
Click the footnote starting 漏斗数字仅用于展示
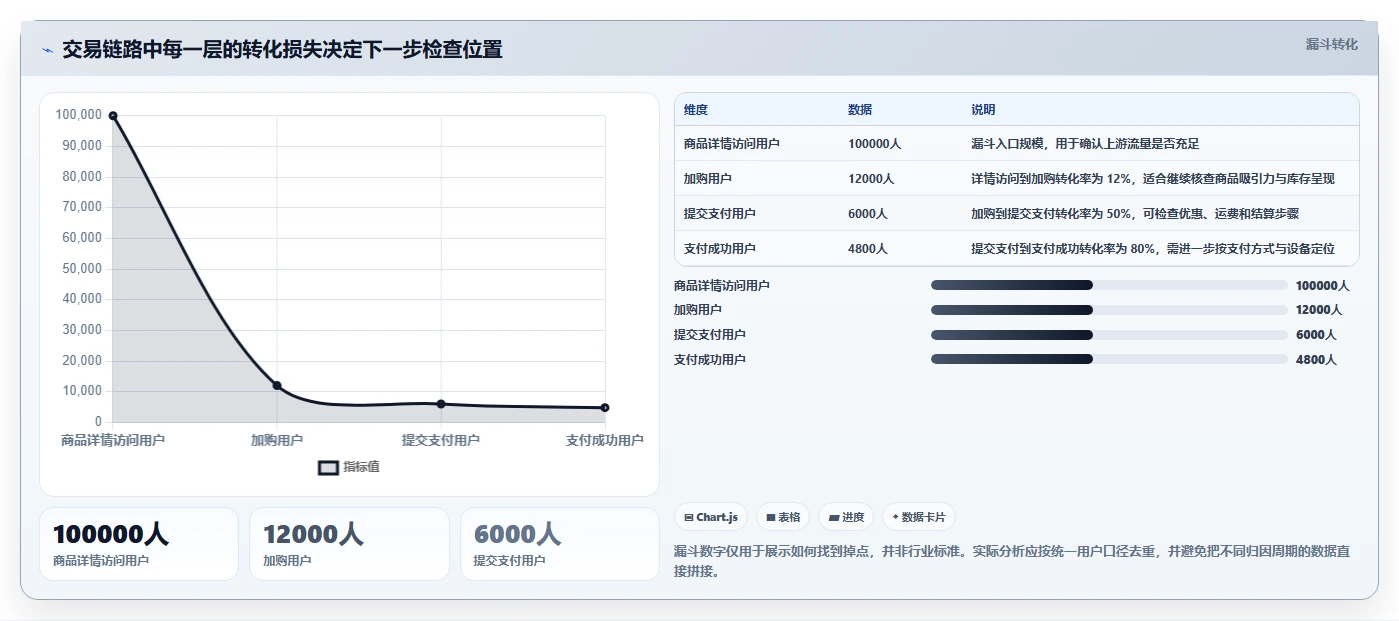tap(1014, 561)
